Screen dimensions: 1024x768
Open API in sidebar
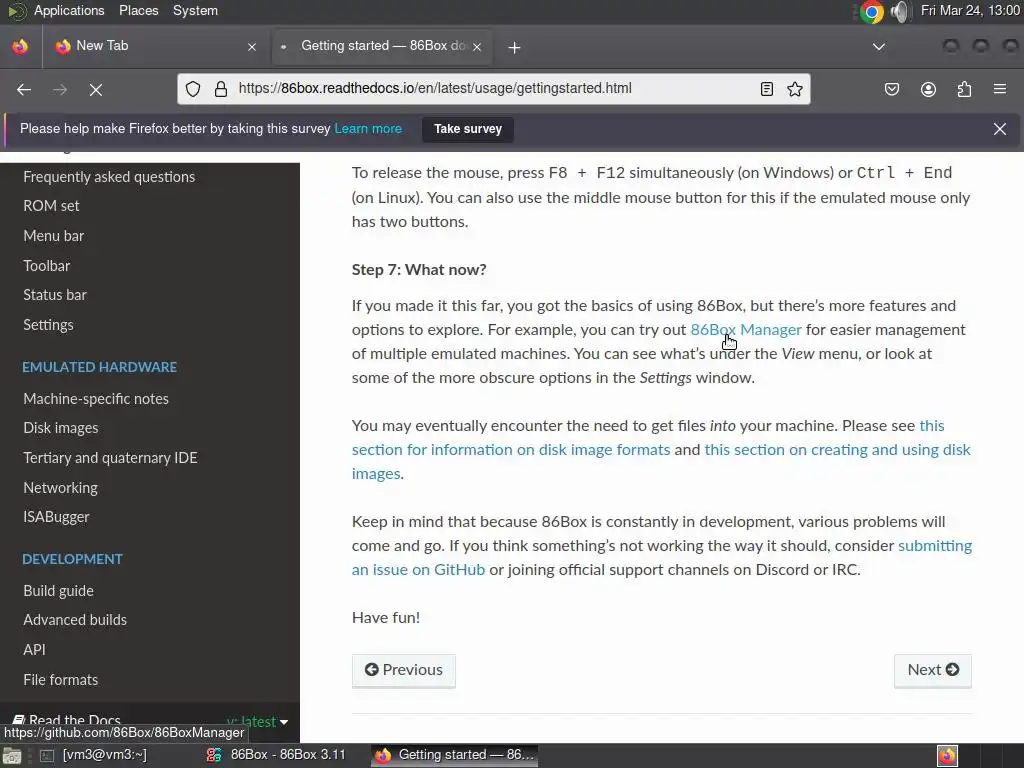[35, 650]
